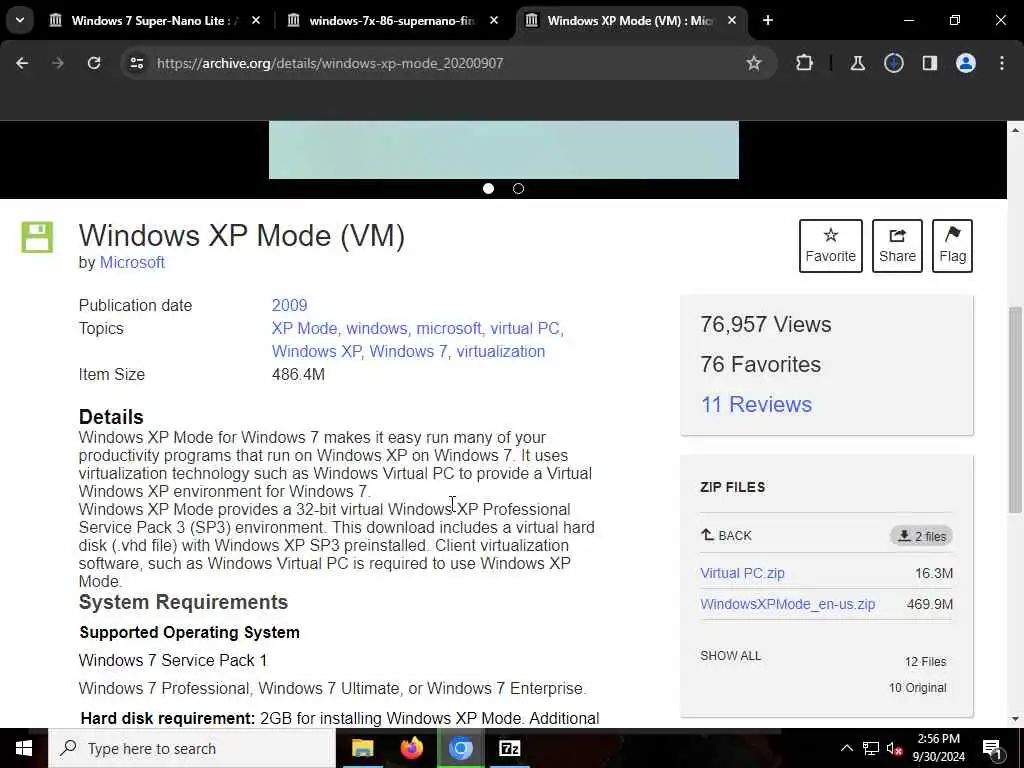The height and width of the screenshot is (768, 1024).
Task: Go back with BACK arrow in ZIP FILES
Action: [x=726, y=536]
